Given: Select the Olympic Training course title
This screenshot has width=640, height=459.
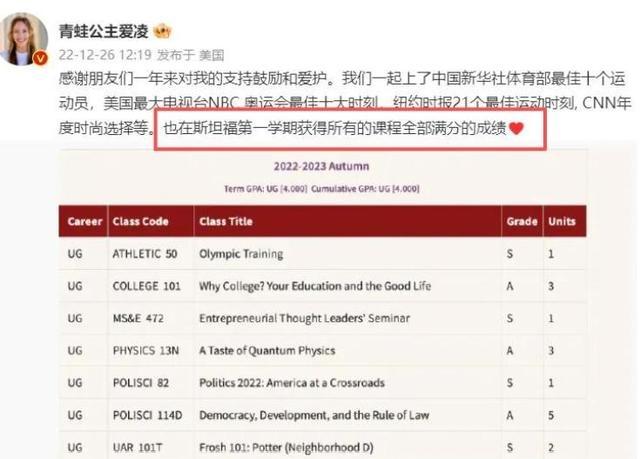Looking at the screenshot, I should 241,254.
